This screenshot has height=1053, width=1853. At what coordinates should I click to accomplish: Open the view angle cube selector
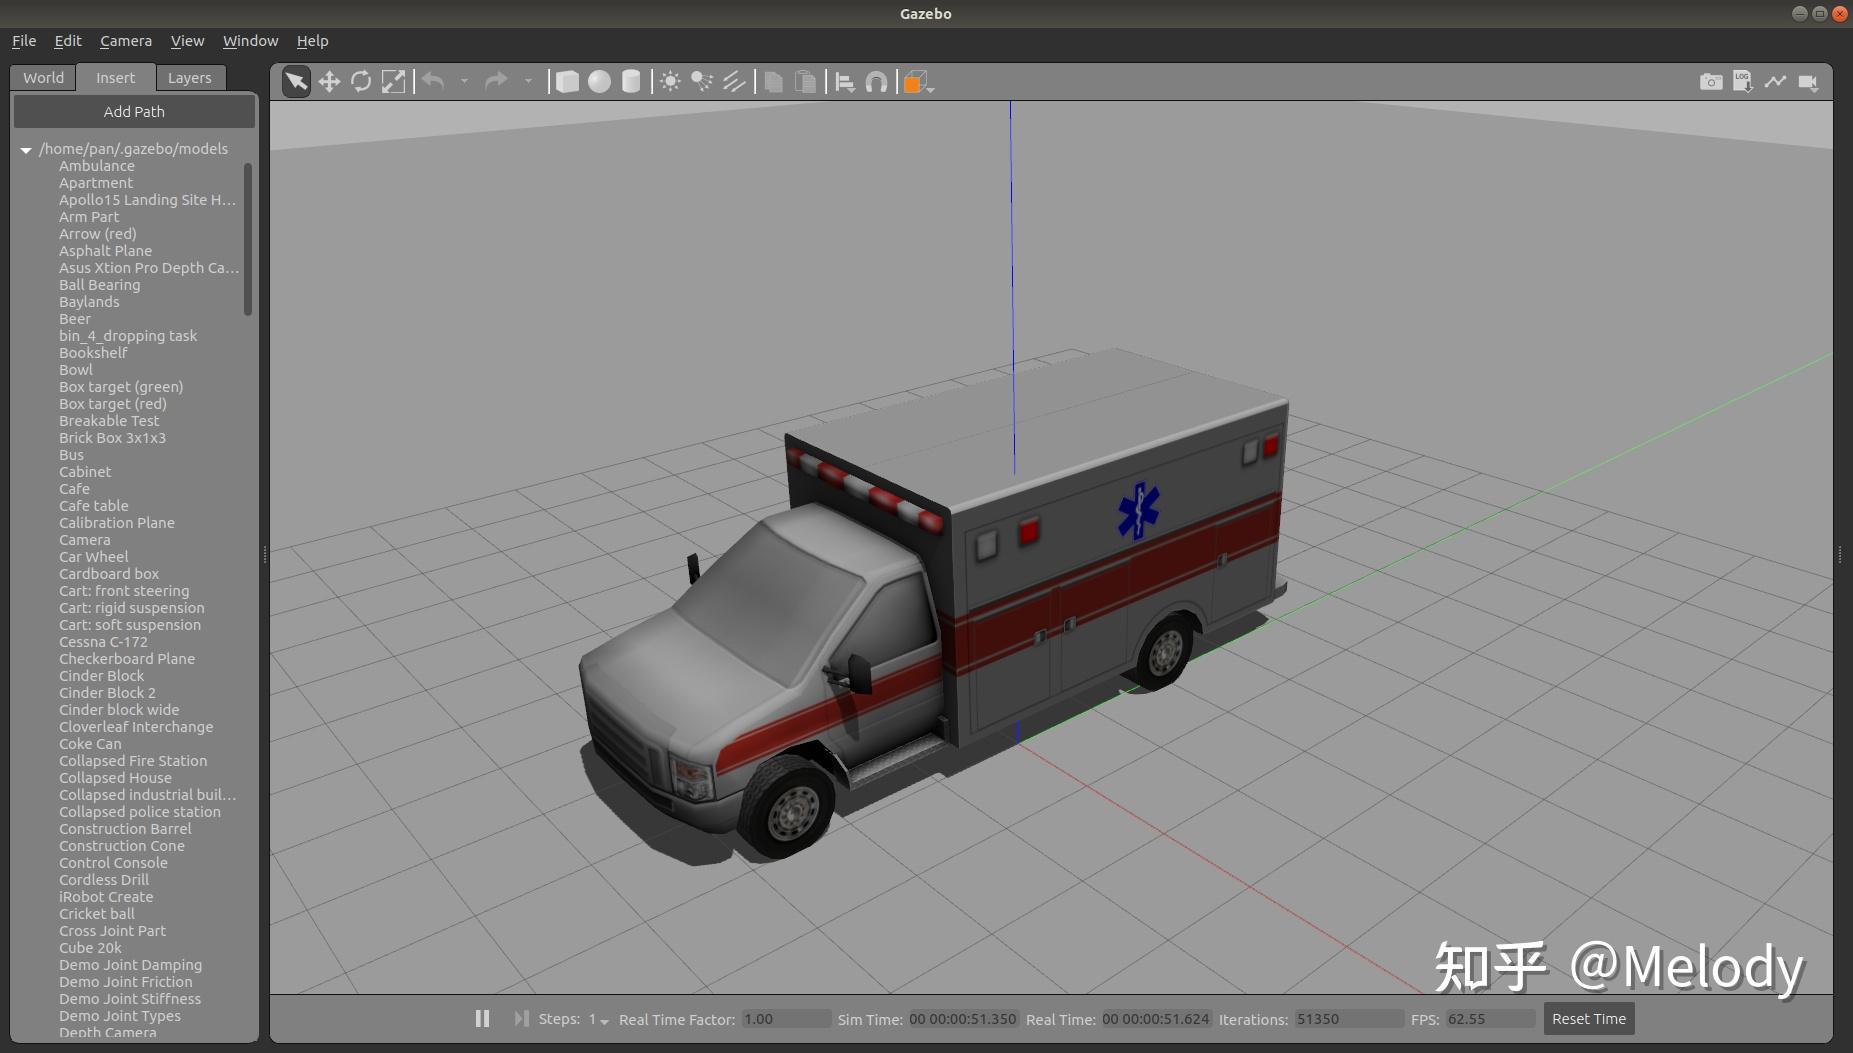[x=917, y=82]
